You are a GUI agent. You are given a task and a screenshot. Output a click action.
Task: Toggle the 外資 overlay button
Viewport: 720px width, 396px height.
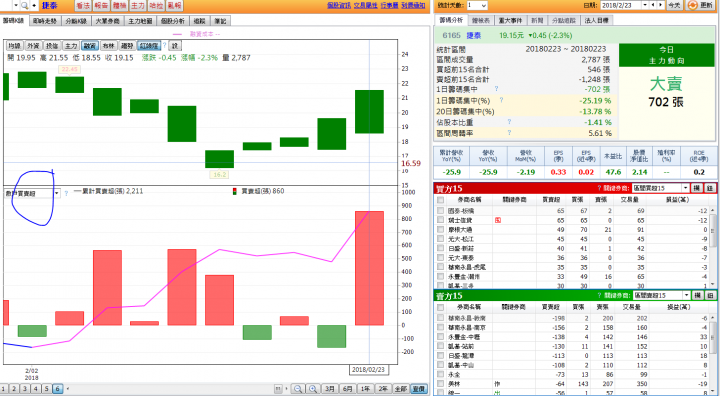[33, 45]
